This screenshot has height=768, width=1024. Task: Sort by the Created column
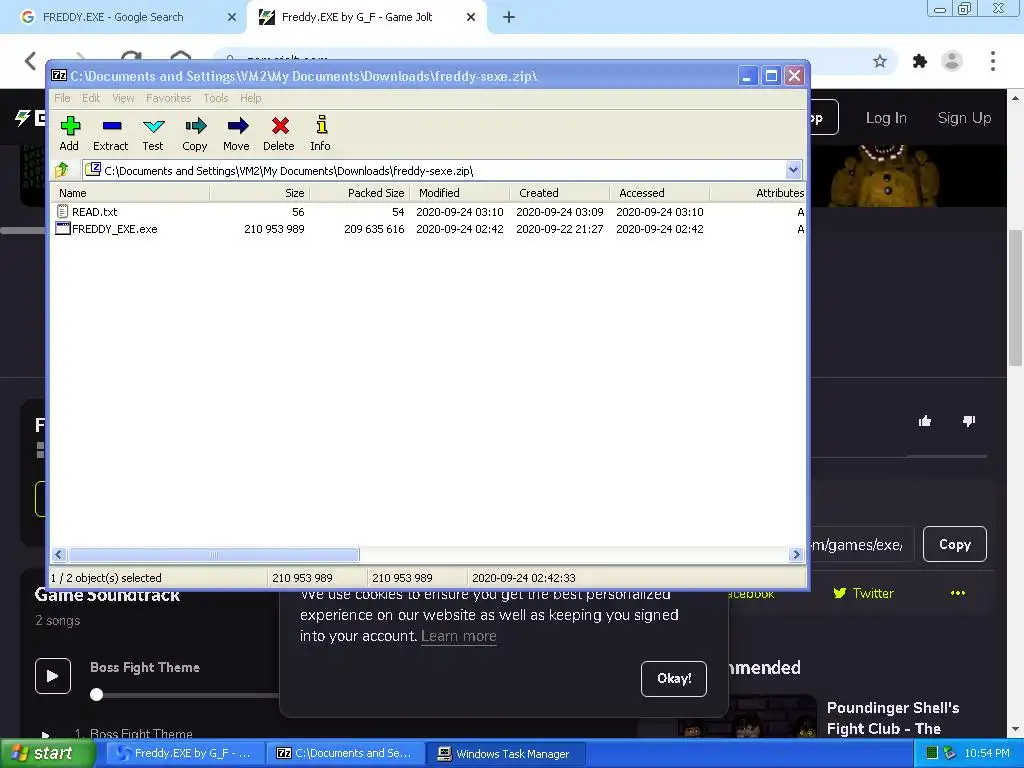(560, 193)
